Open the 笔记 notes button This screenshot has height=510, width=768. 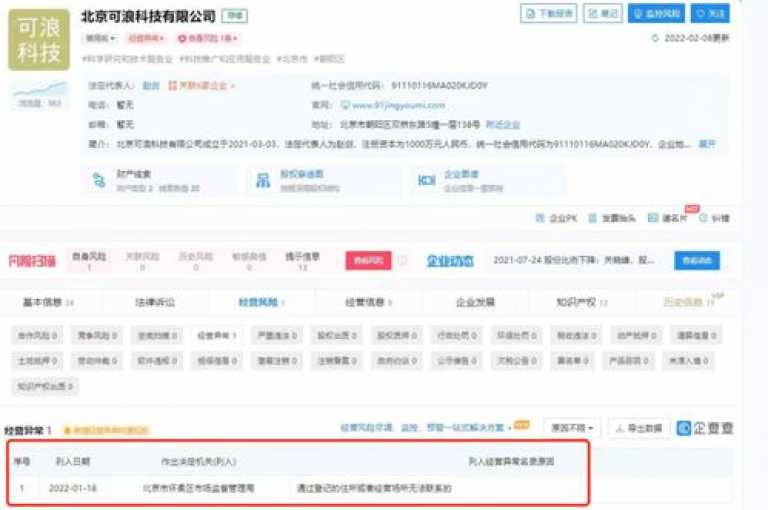coord(602,13)
